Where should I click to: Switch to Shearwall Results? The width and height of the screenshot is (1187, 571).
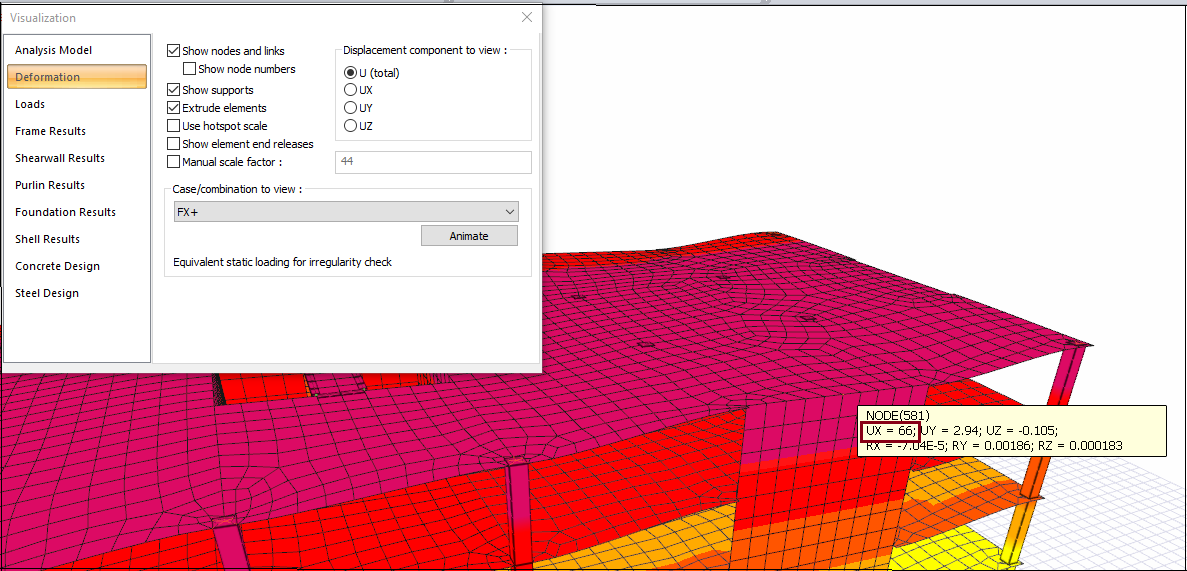point(59,158)
